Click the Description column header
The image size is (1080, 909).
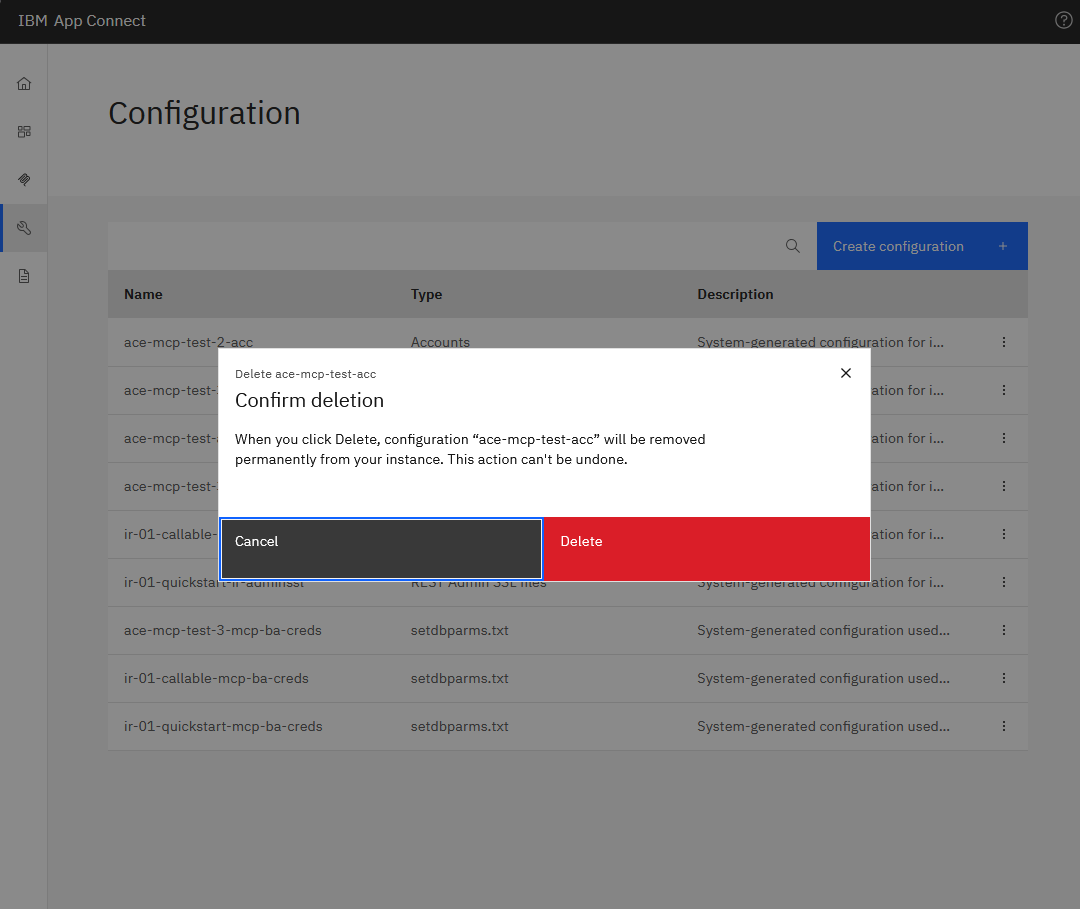[x=735, y=294]
